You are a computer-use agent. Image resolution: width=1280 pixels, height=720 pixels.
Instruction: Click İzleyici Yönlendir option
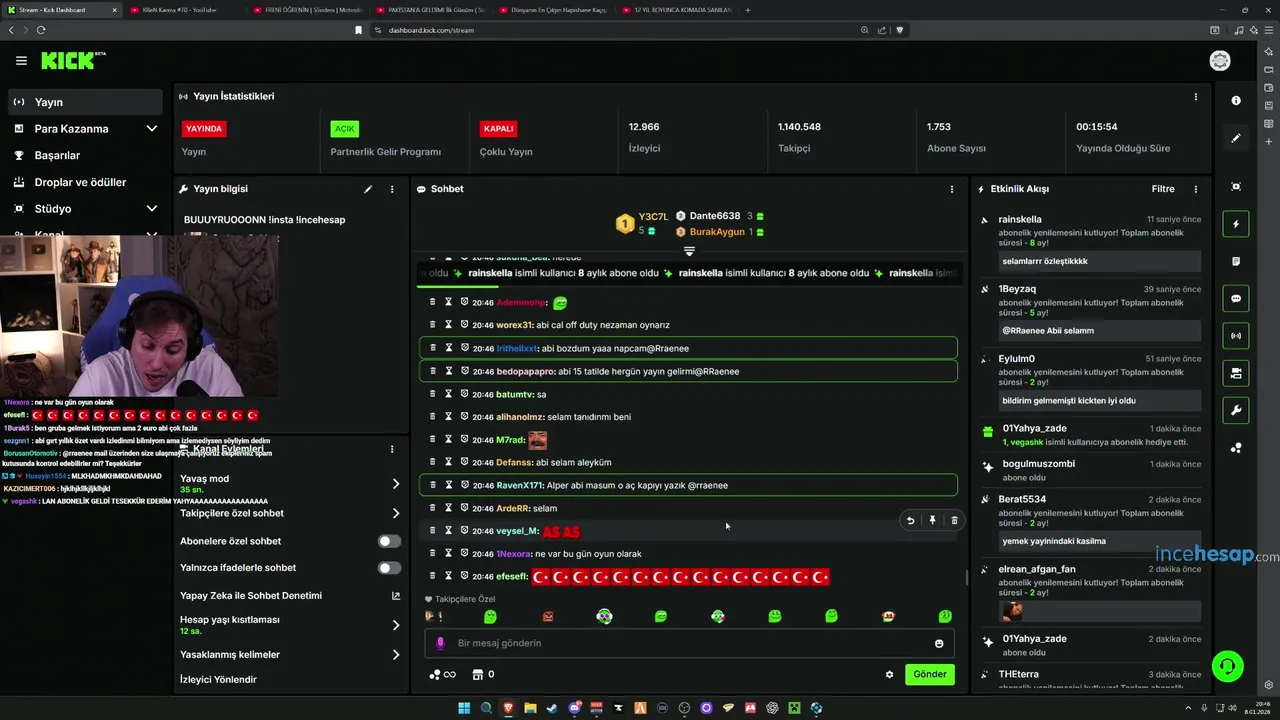pyautogui.click(x=218, y=680)
